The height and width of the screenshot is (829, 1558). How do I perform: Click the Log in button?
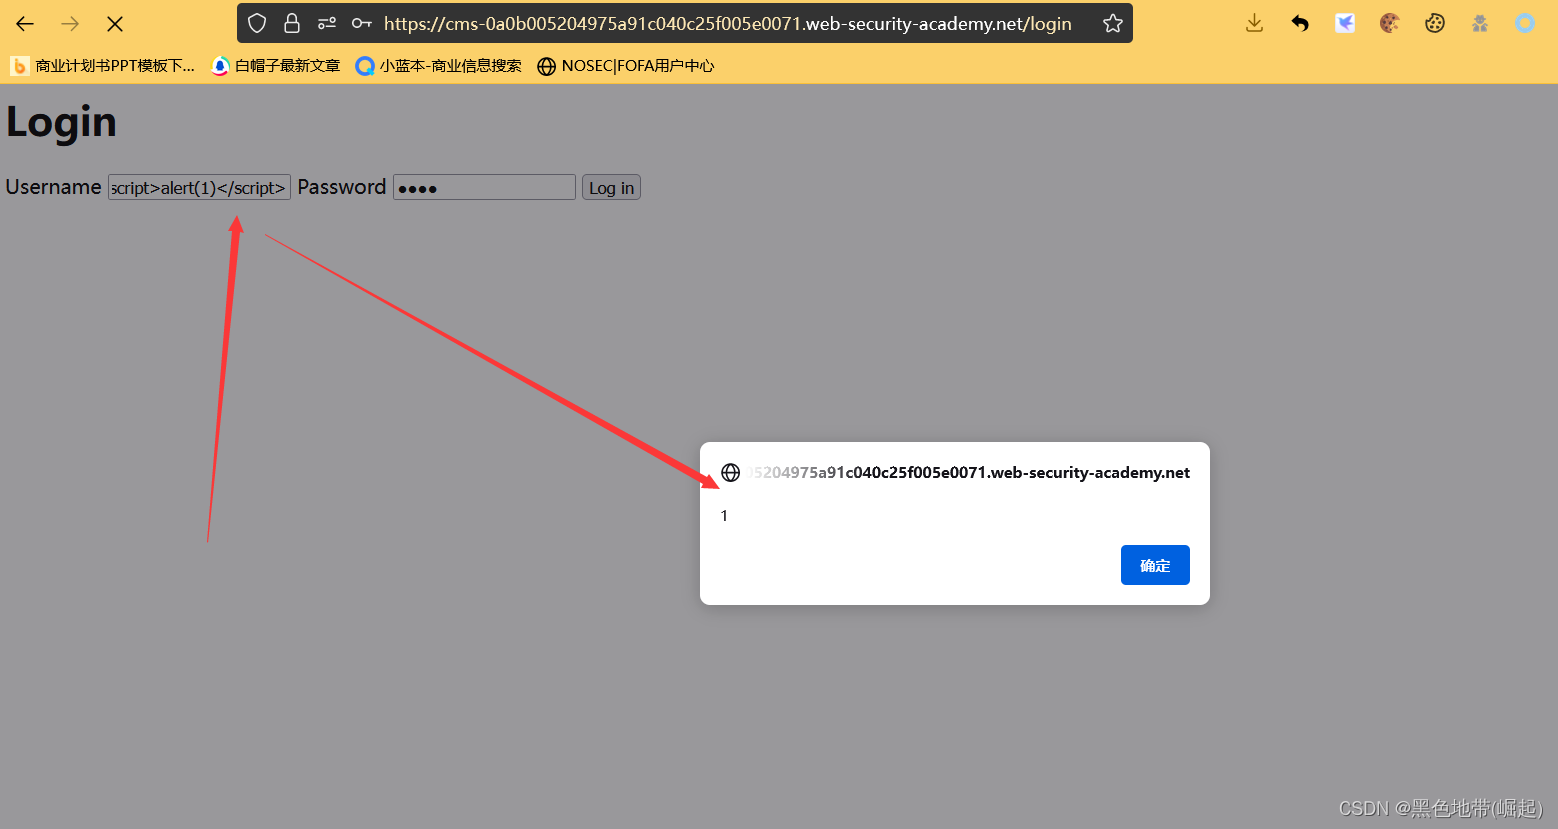tap(611, 188)
